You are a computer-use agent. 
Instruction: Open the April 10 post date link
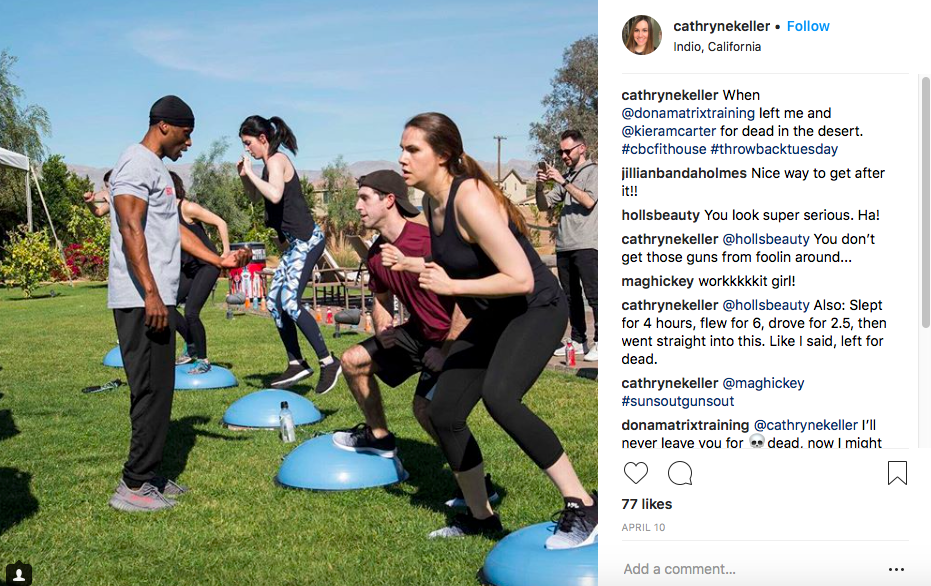(x=643, y=527)
